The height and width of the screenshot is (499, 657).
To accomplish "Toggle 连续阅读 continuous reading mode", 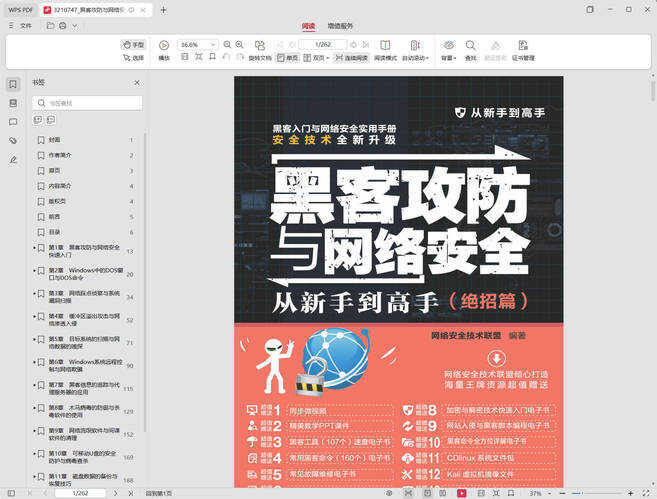I will 351,58.
